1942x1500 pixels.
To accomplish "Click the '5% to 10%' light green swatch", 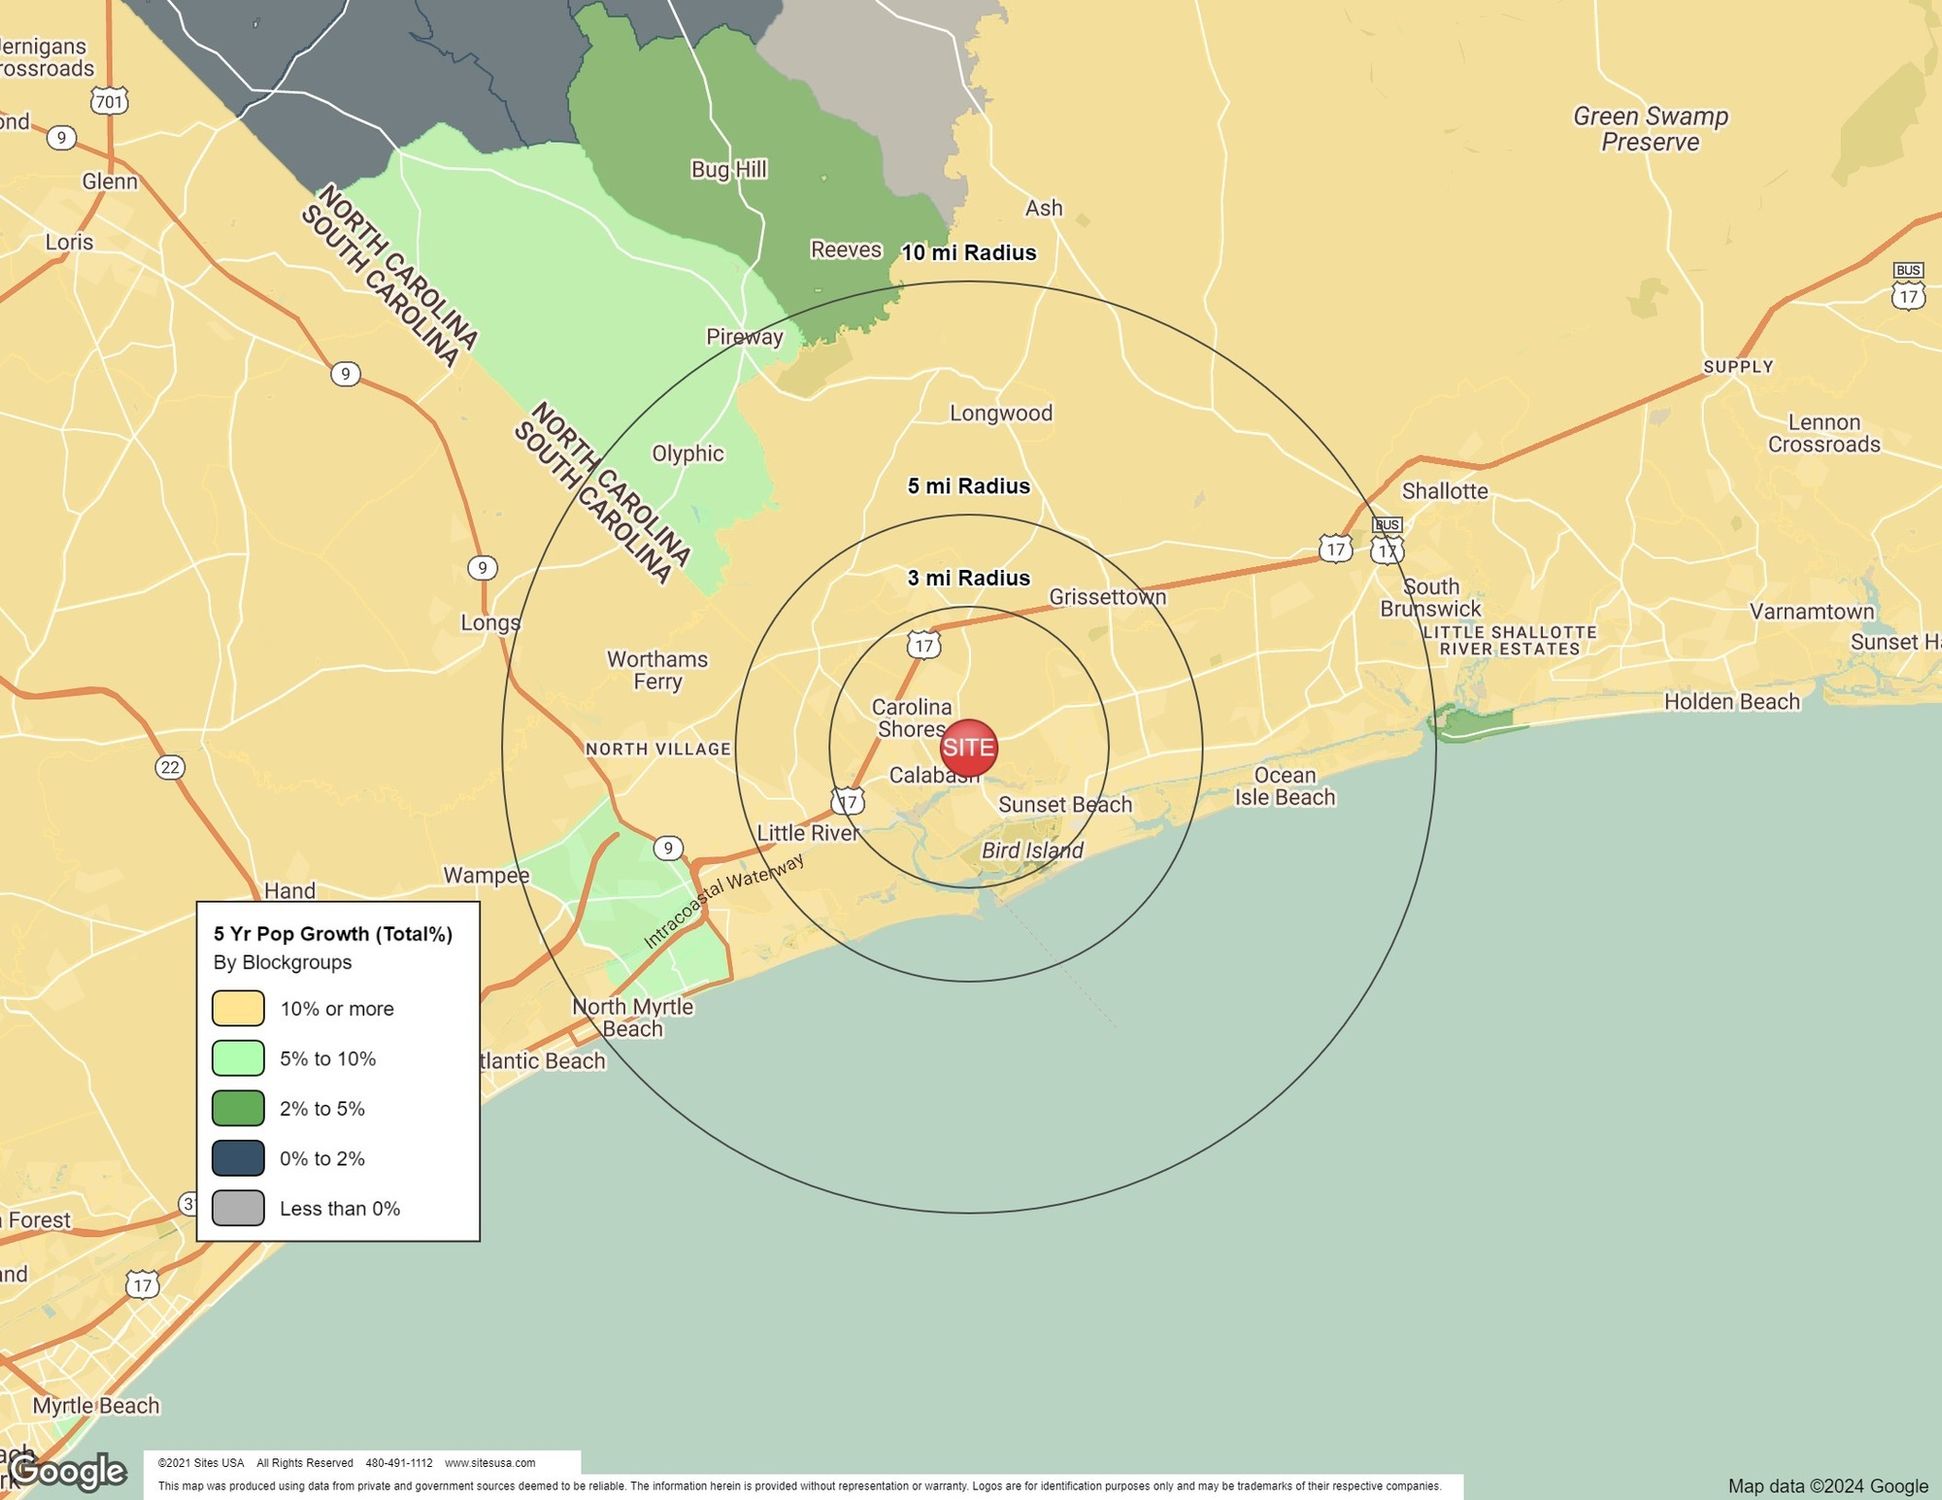I will tap(238, 1058).
